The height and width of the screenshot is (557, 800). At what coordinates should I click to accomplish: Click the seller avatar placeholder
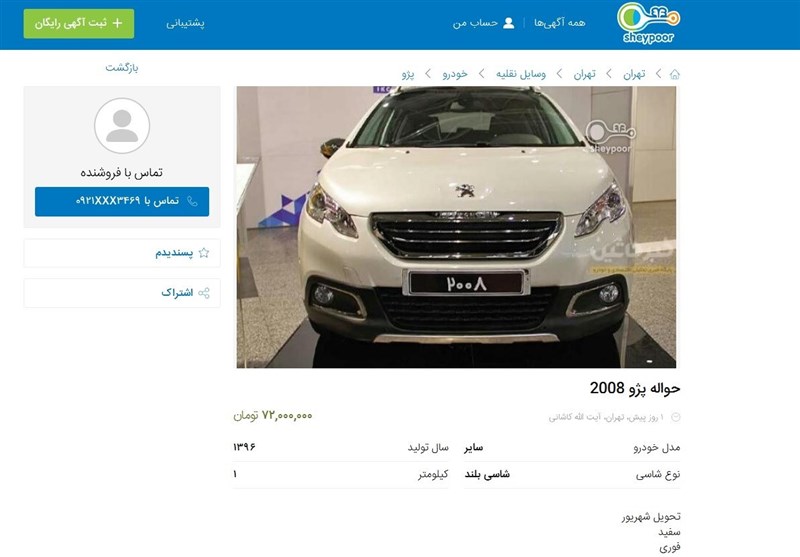[122, 125]
